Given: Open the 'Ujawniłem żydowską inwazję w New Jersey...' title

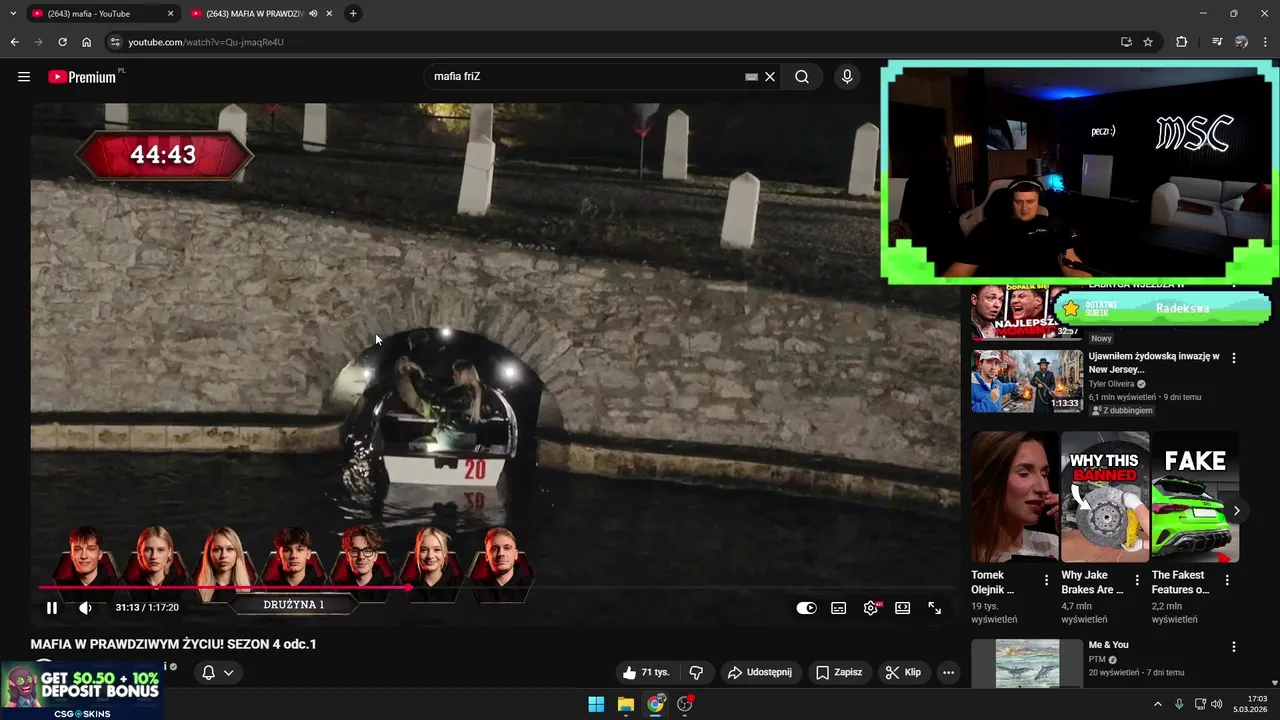Looking at the screenshot, I should tap(1154, 363).
